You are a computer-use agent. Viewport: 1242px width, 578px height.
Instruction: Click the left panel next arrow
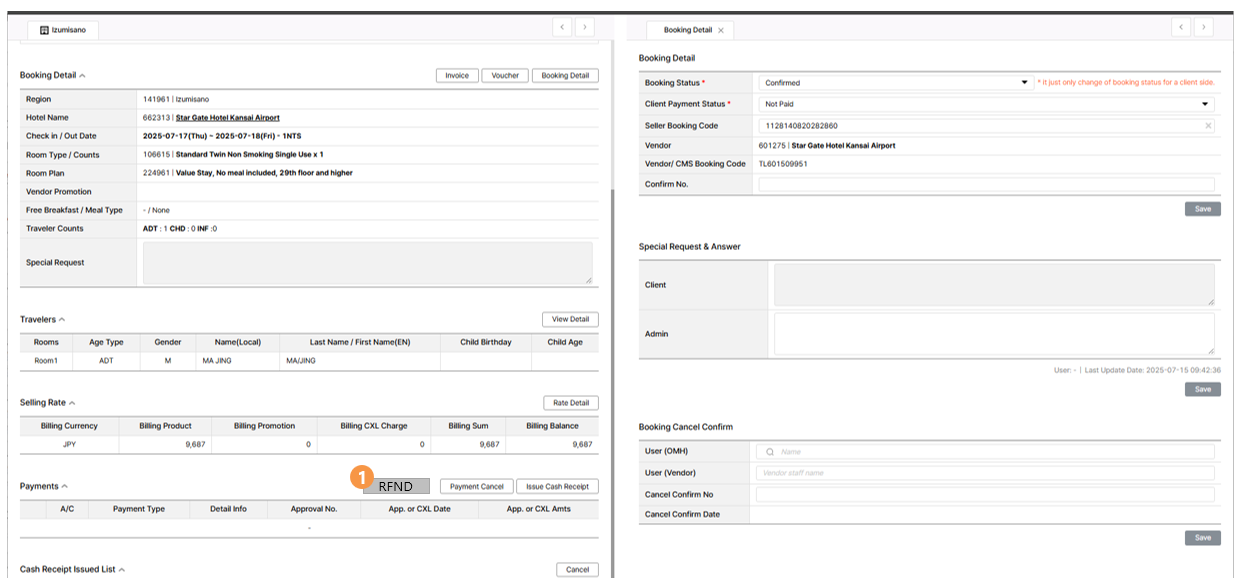tap(585, 28)
